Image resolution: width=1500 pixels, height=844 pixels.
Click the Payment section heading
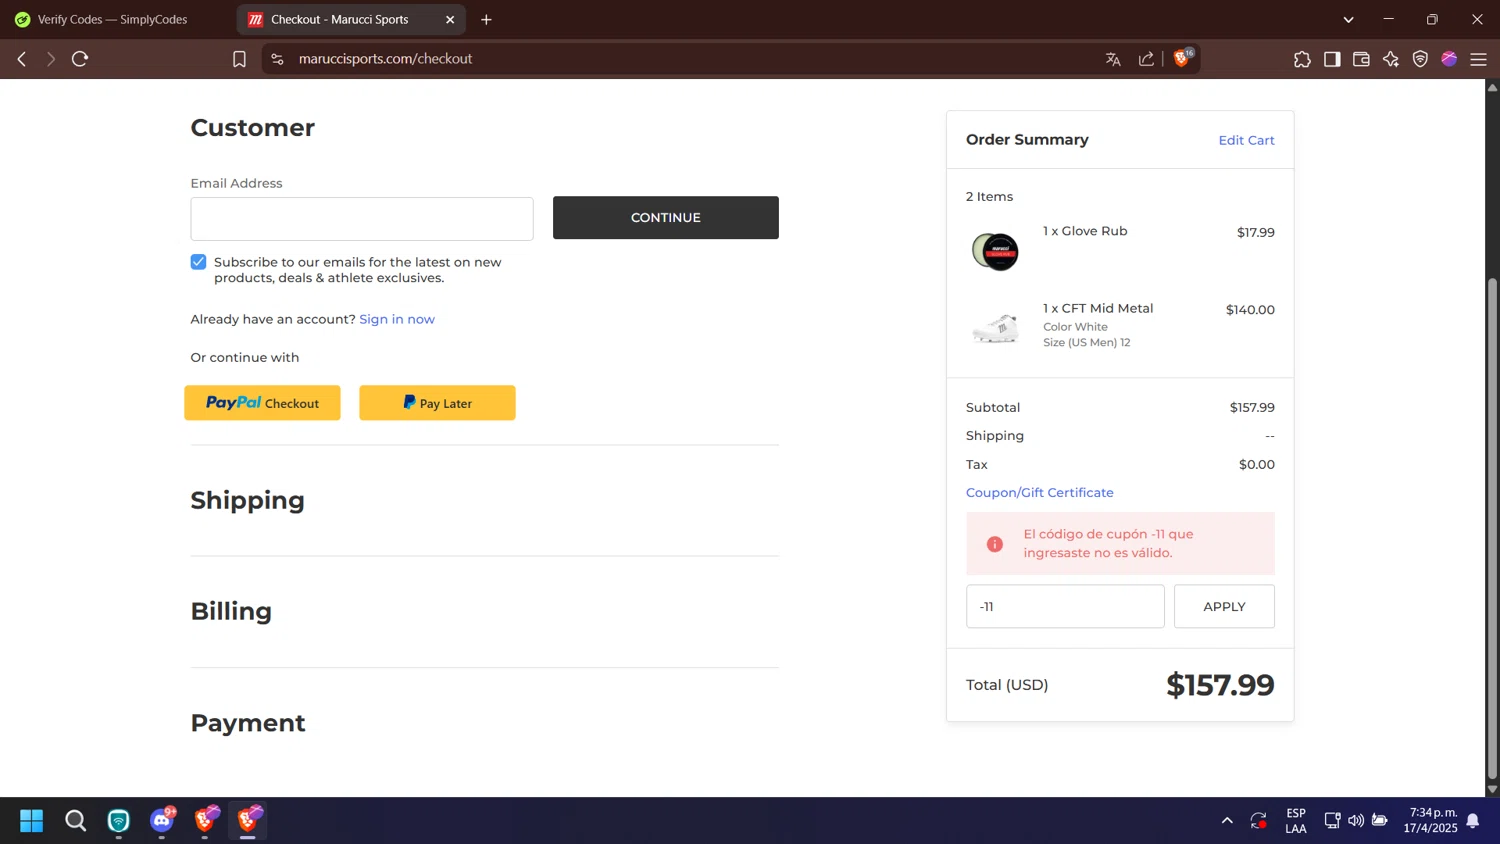248,723
